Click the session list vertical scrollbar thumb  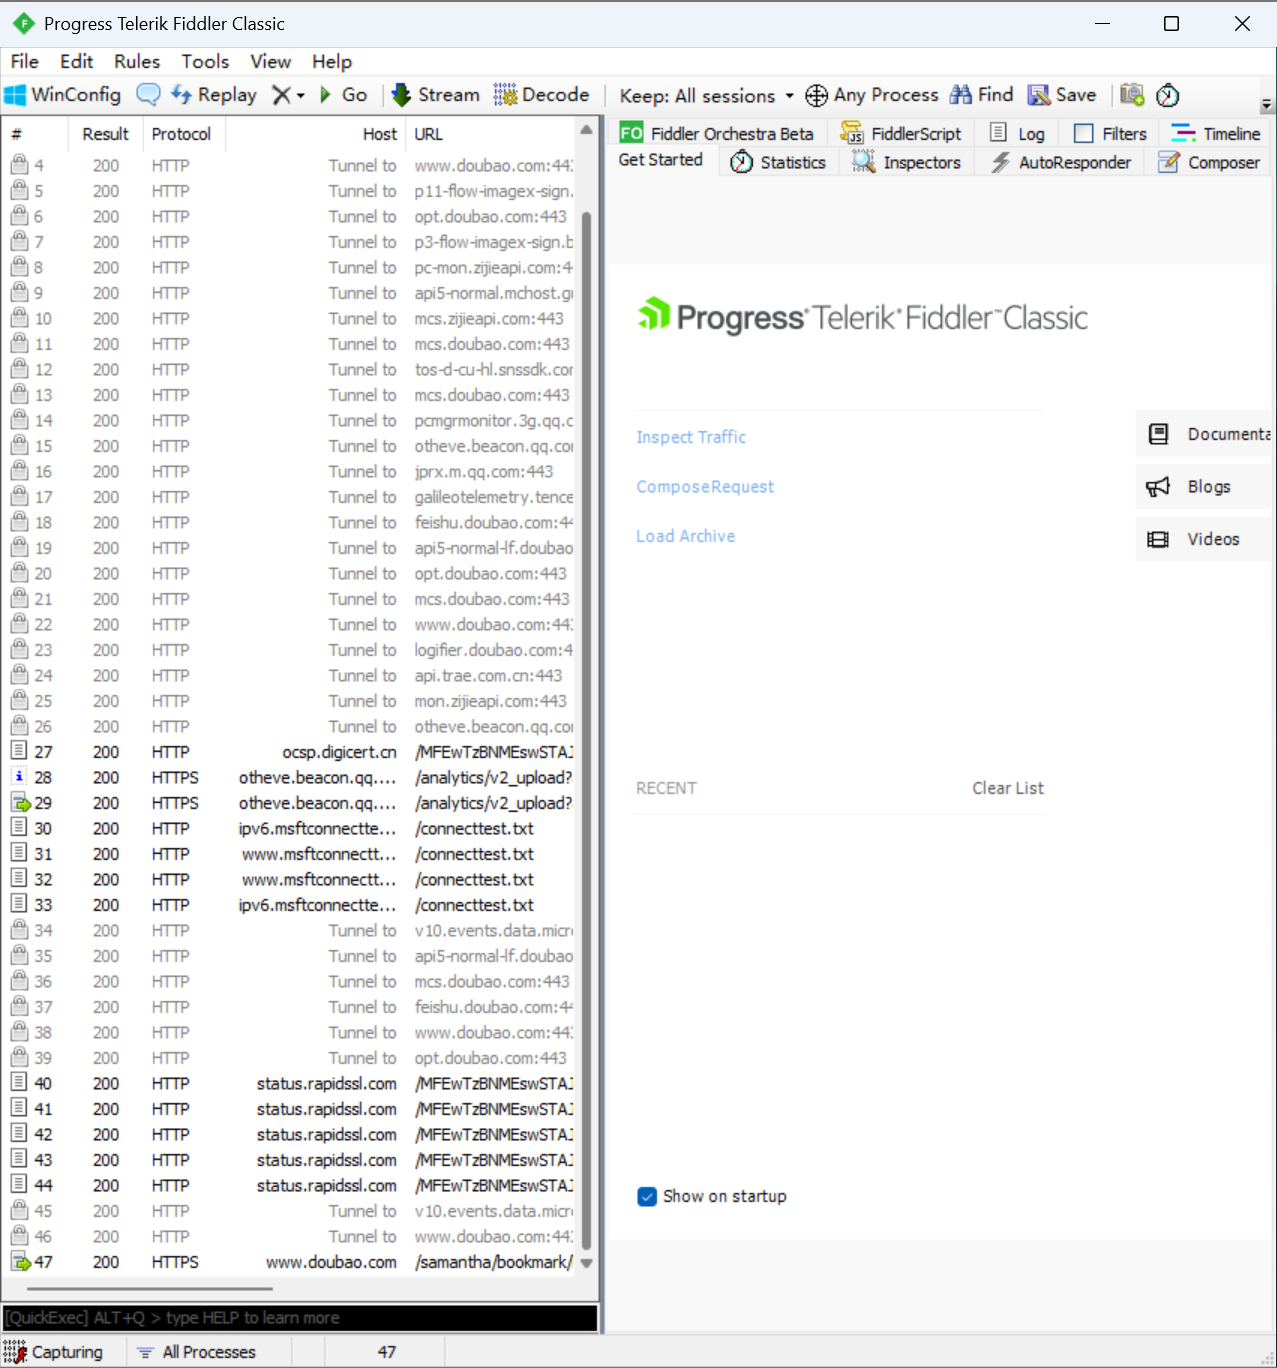pos(587,730)
